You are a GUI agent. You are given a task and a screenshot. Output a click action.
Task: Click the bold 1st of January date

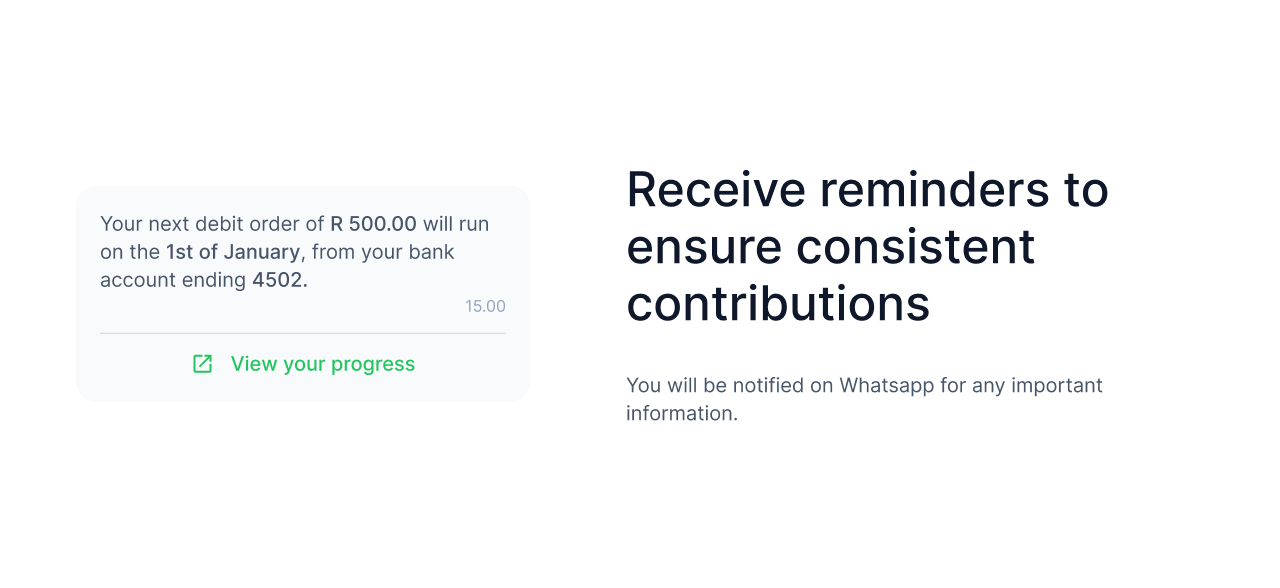pos(232,252)
